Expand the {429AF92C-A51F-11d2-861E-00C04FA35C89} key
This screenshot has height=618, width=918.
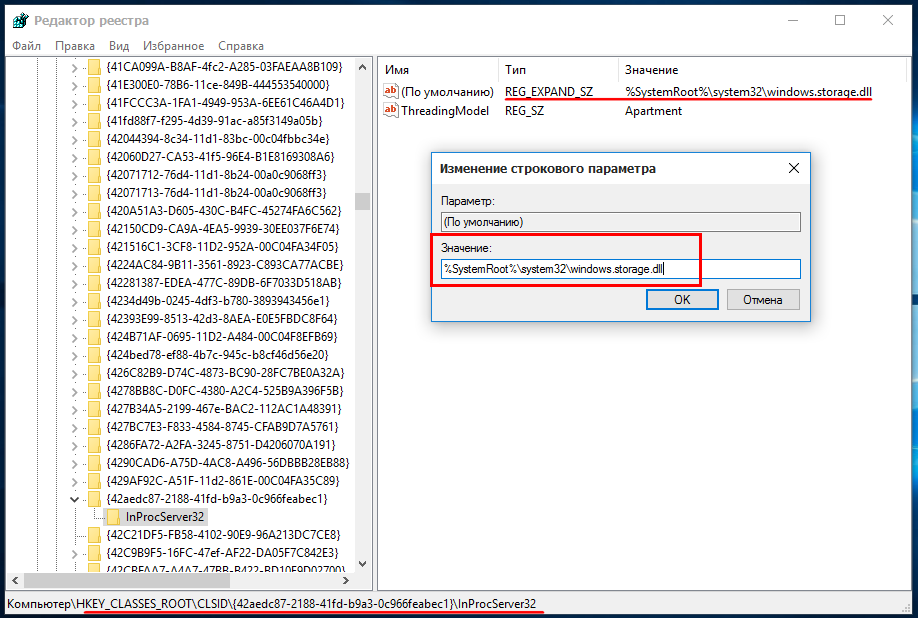(x=74, y=481)
